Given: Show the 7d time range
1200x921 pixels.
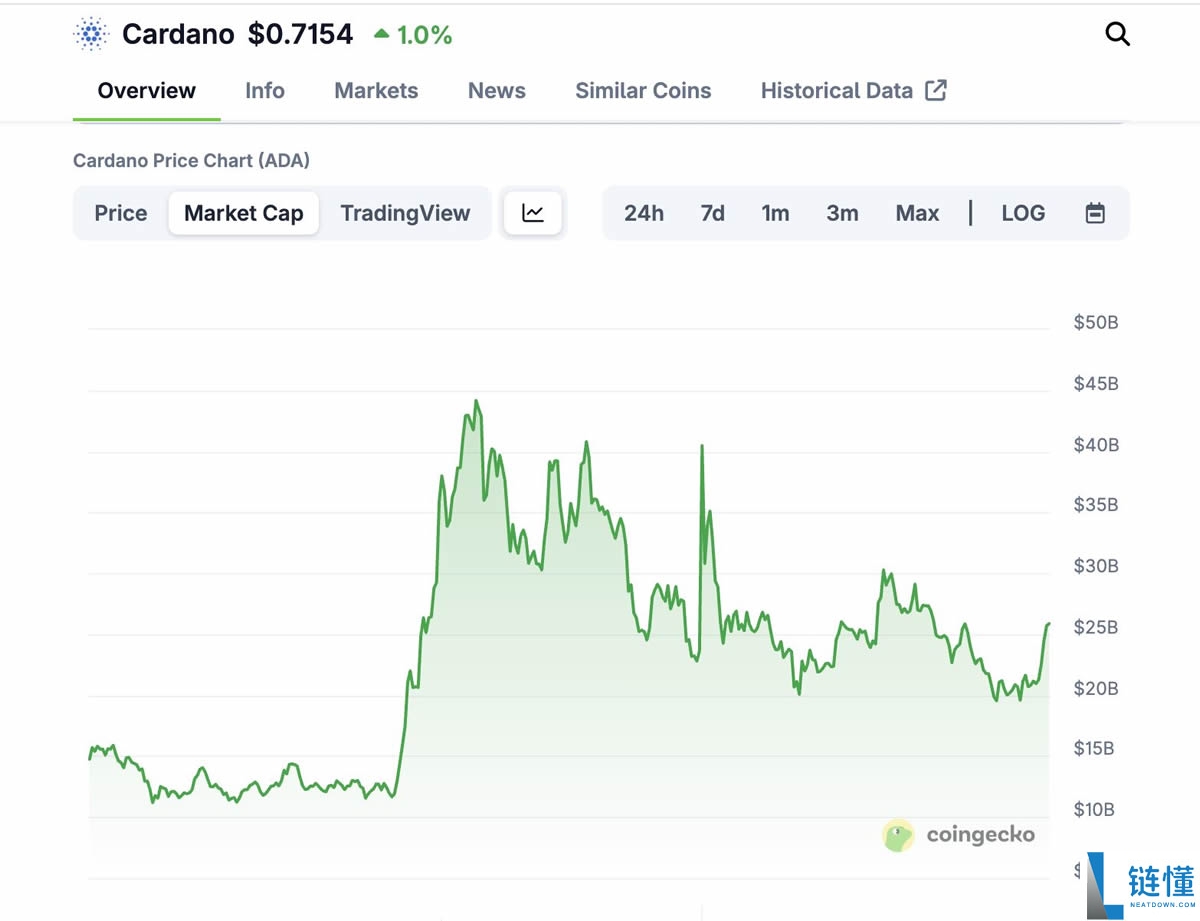Looking at the screenshot, I should 712,213.
